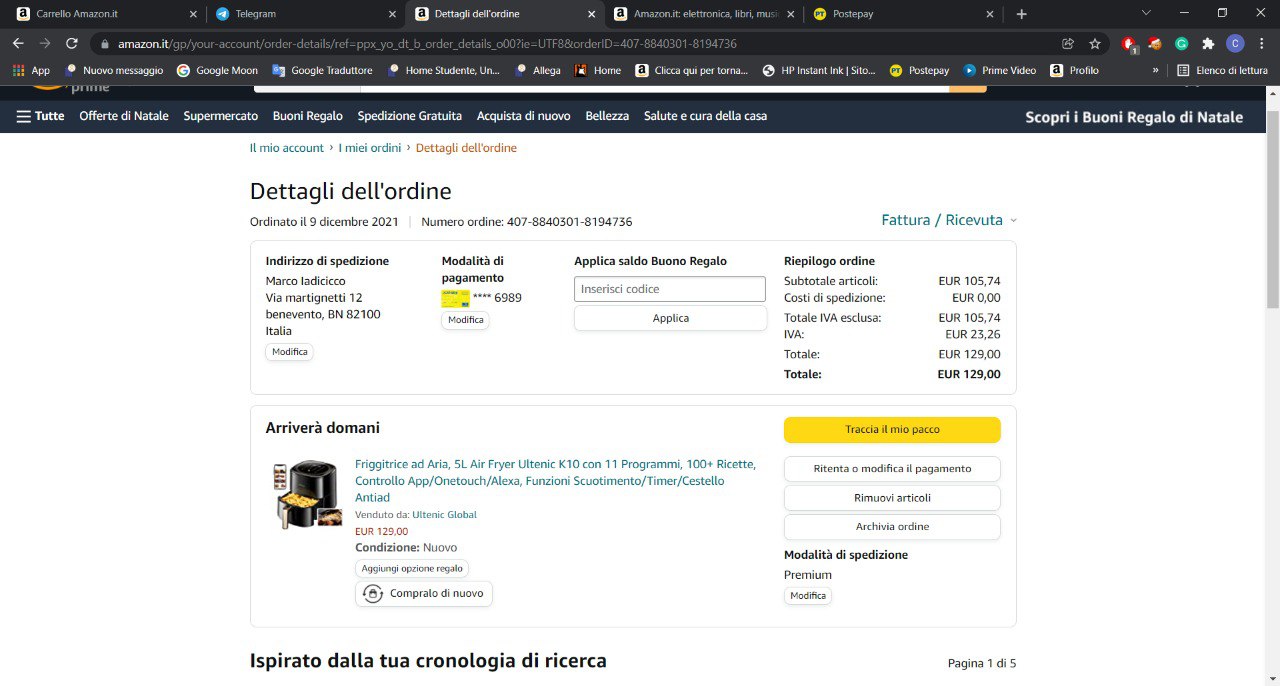Click the share page icon in address bar
Screen dimensions: 1280x686
click(x=1068, y=44)
